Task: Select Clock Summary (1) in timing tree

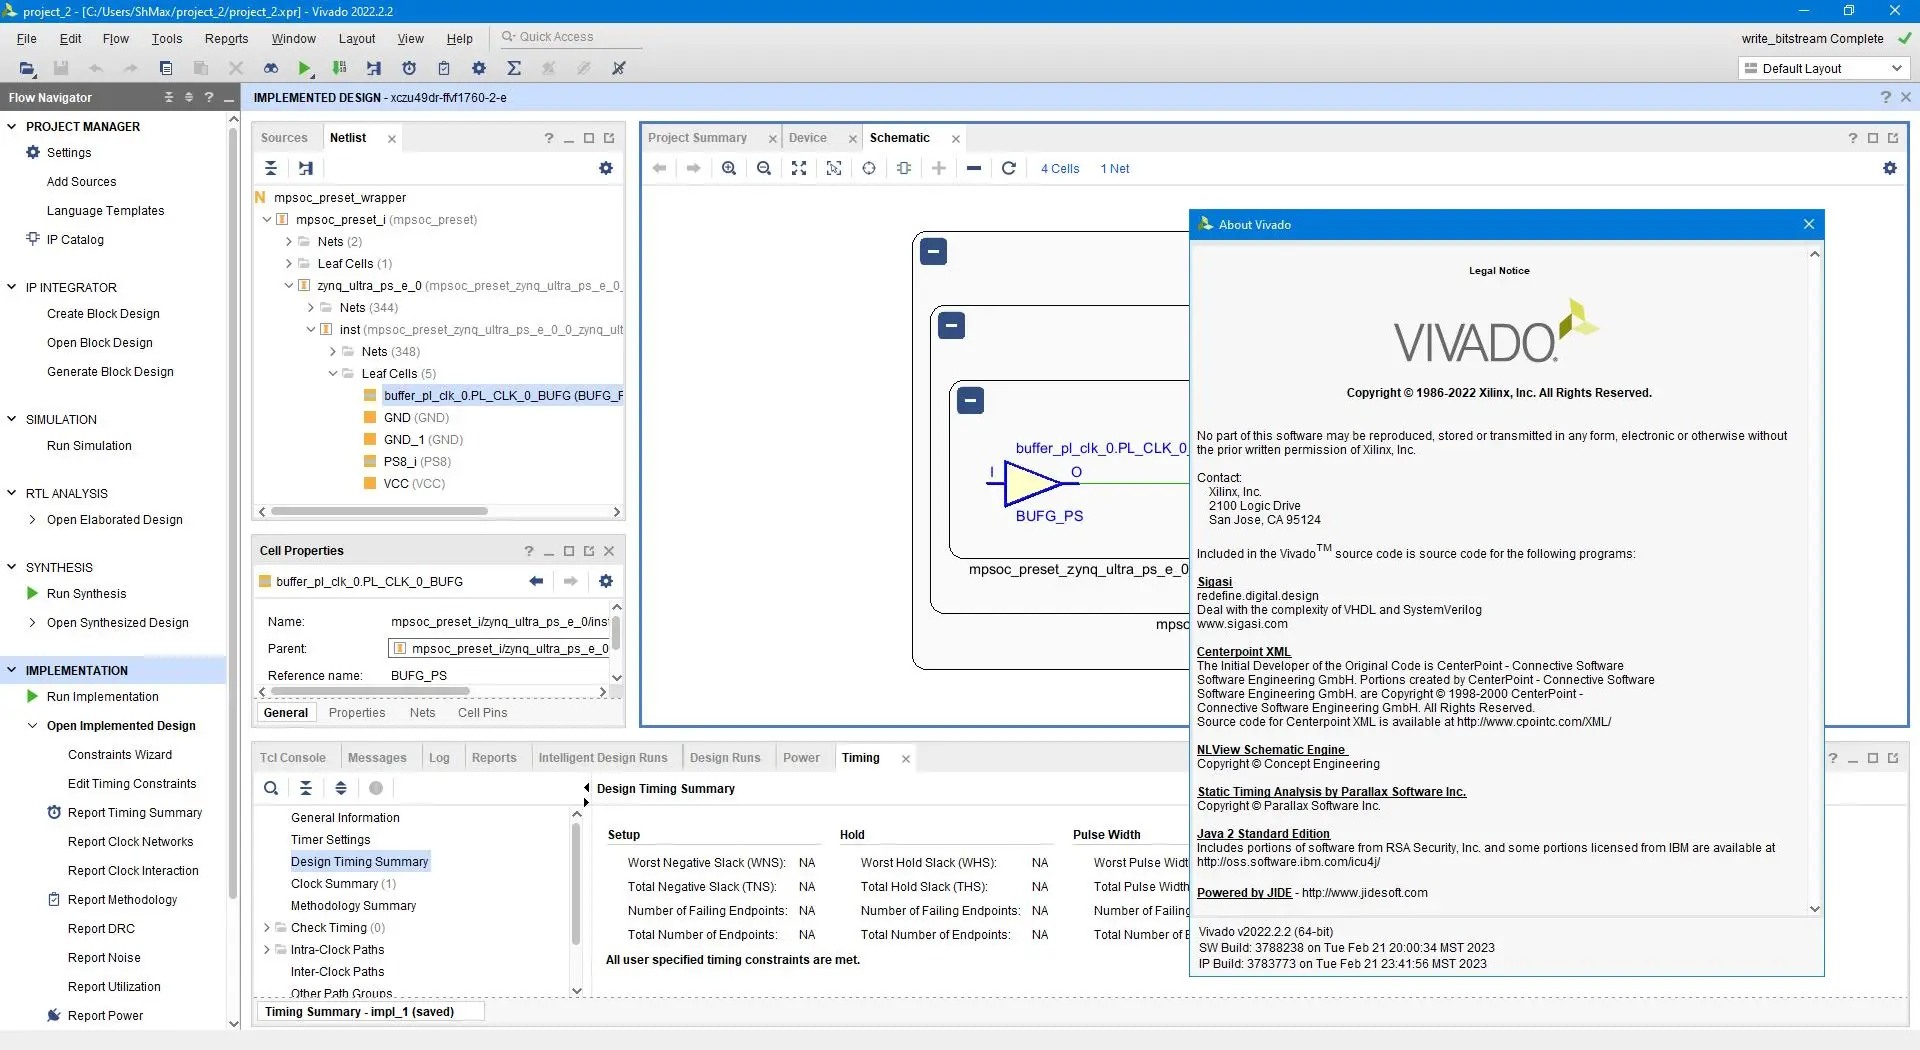Action: [x=343, y=883]
